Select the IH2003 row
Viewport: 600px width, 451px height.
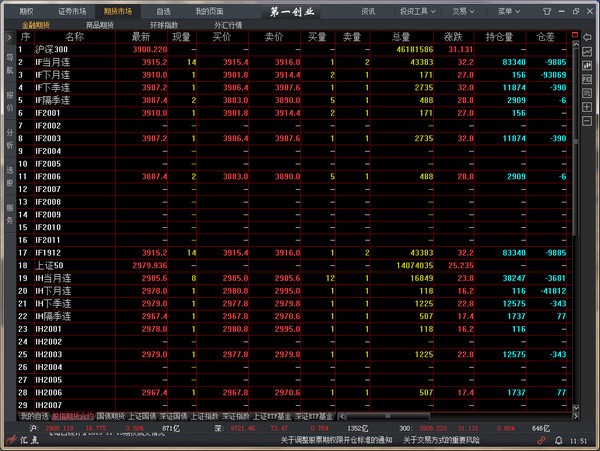[294, 355]
